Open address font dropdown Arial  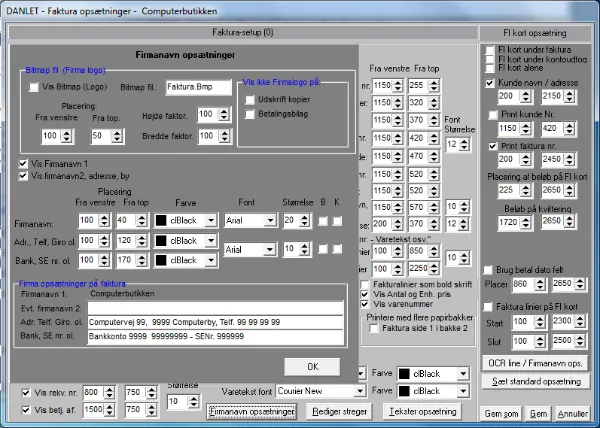click(x=269, y=250)
